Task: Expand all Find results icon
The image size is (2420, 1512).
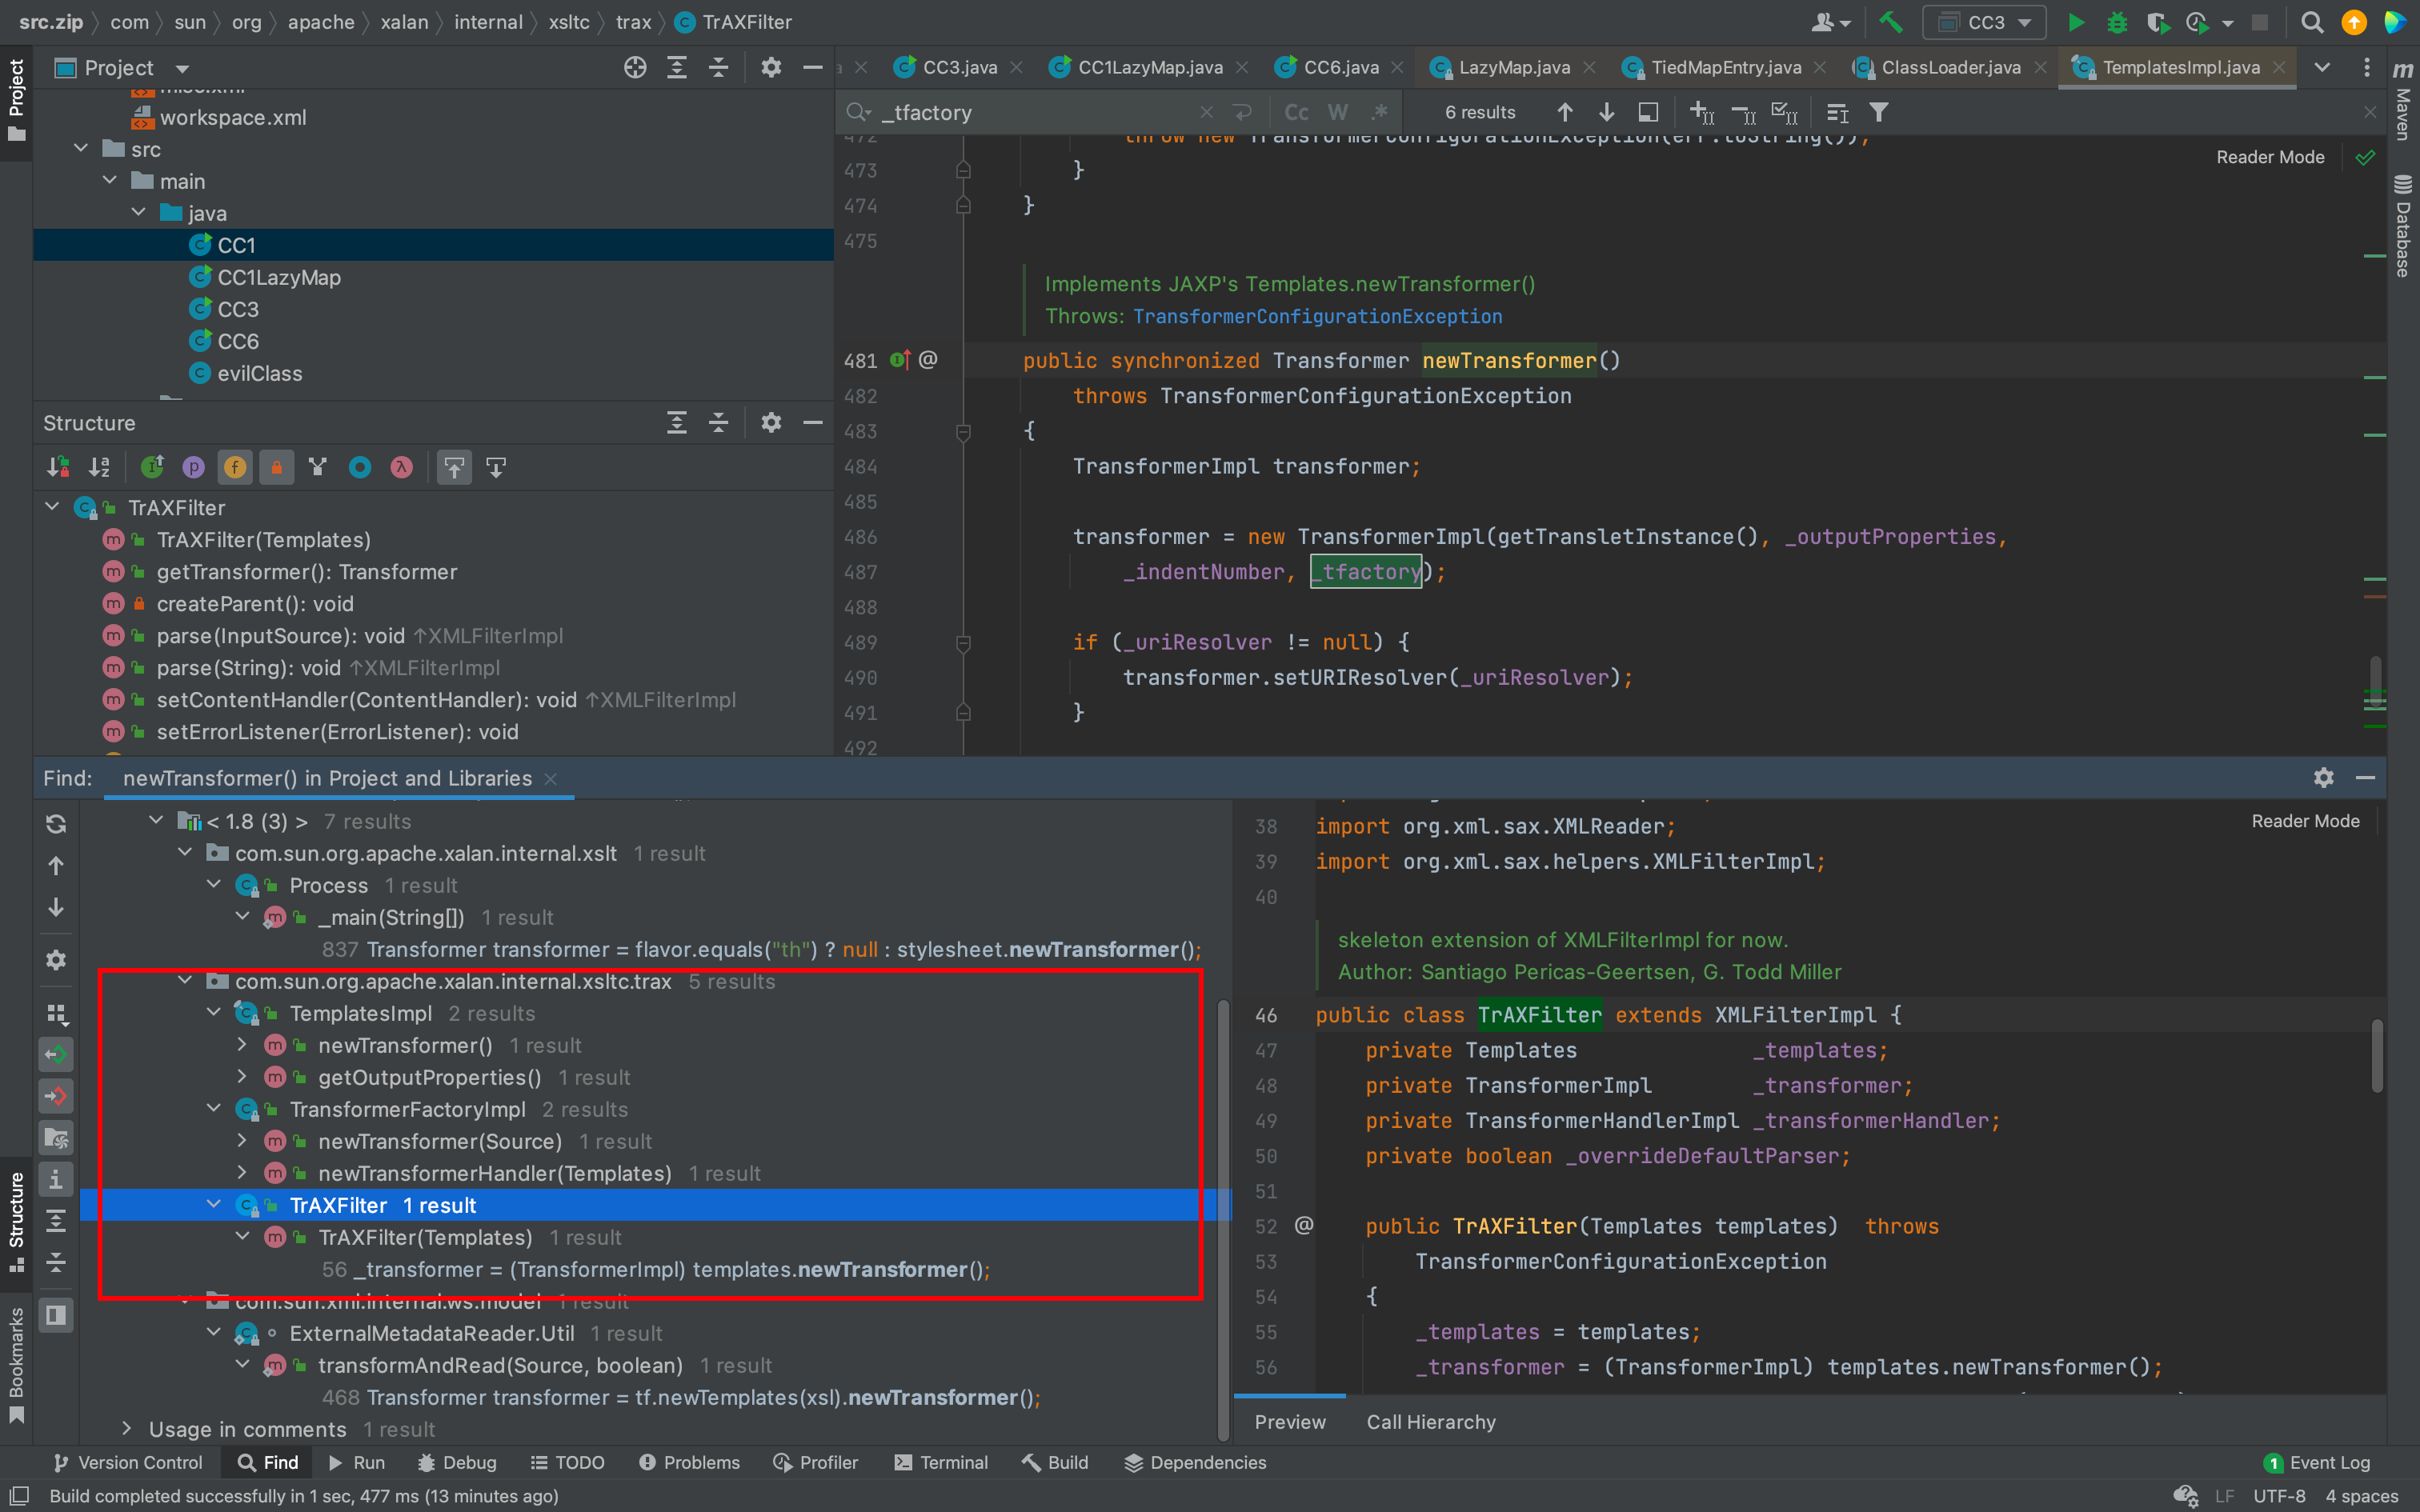Action: [x=56, y=1221]
